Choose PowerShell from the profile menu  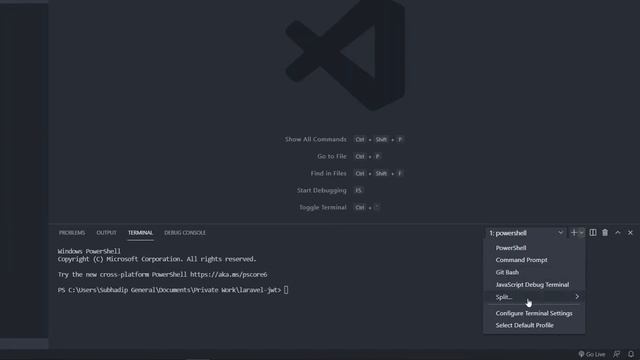point(534,248)
